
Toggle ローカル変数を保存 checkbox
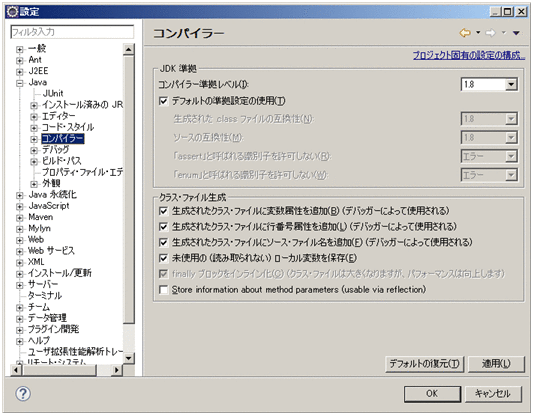(163, 258)
